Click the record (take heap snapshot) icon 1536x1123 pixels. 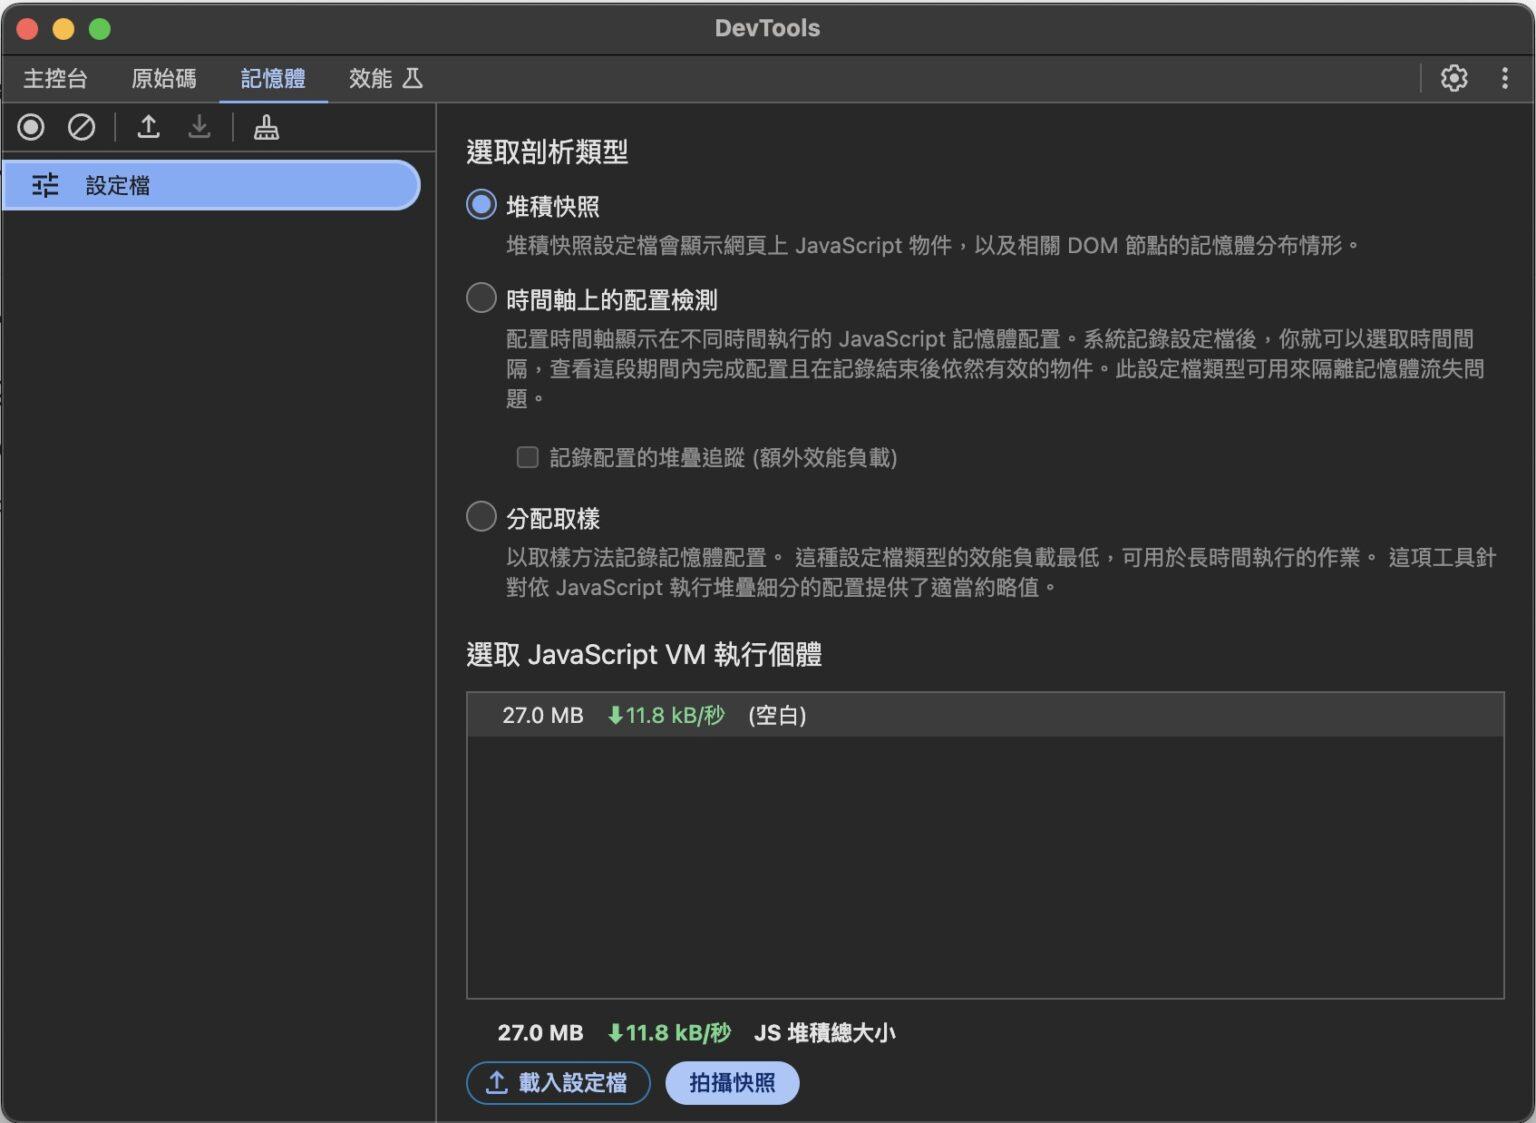31,127
